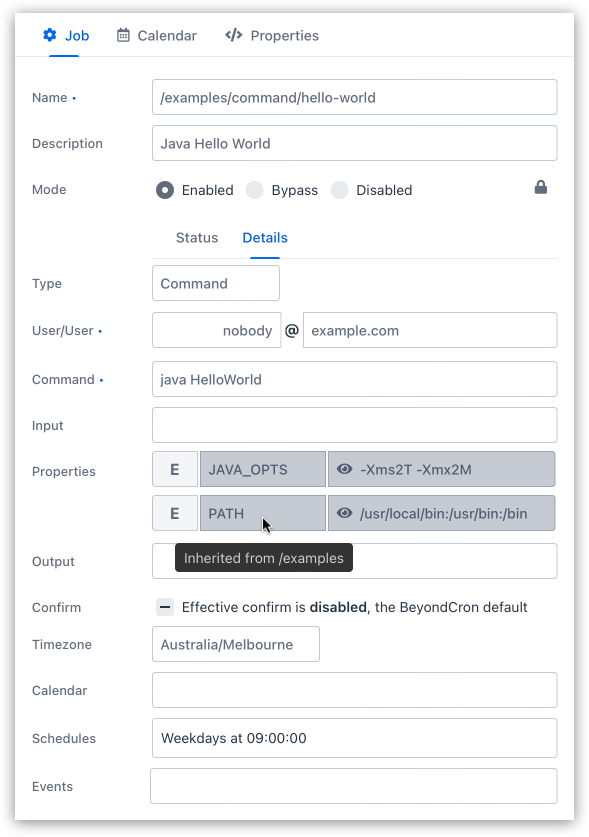589x837 pixels.
Task: Select the Bypass mode radio button
Action: (255, 190)
